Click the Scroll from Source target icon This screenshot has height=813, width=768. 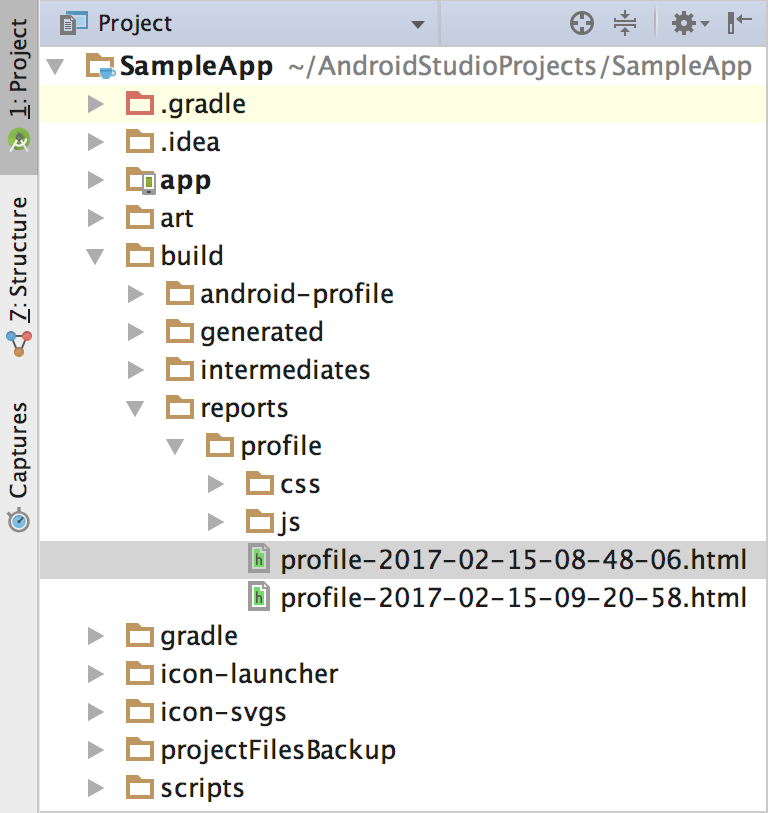pyautogui.click(x=581, y=23)
